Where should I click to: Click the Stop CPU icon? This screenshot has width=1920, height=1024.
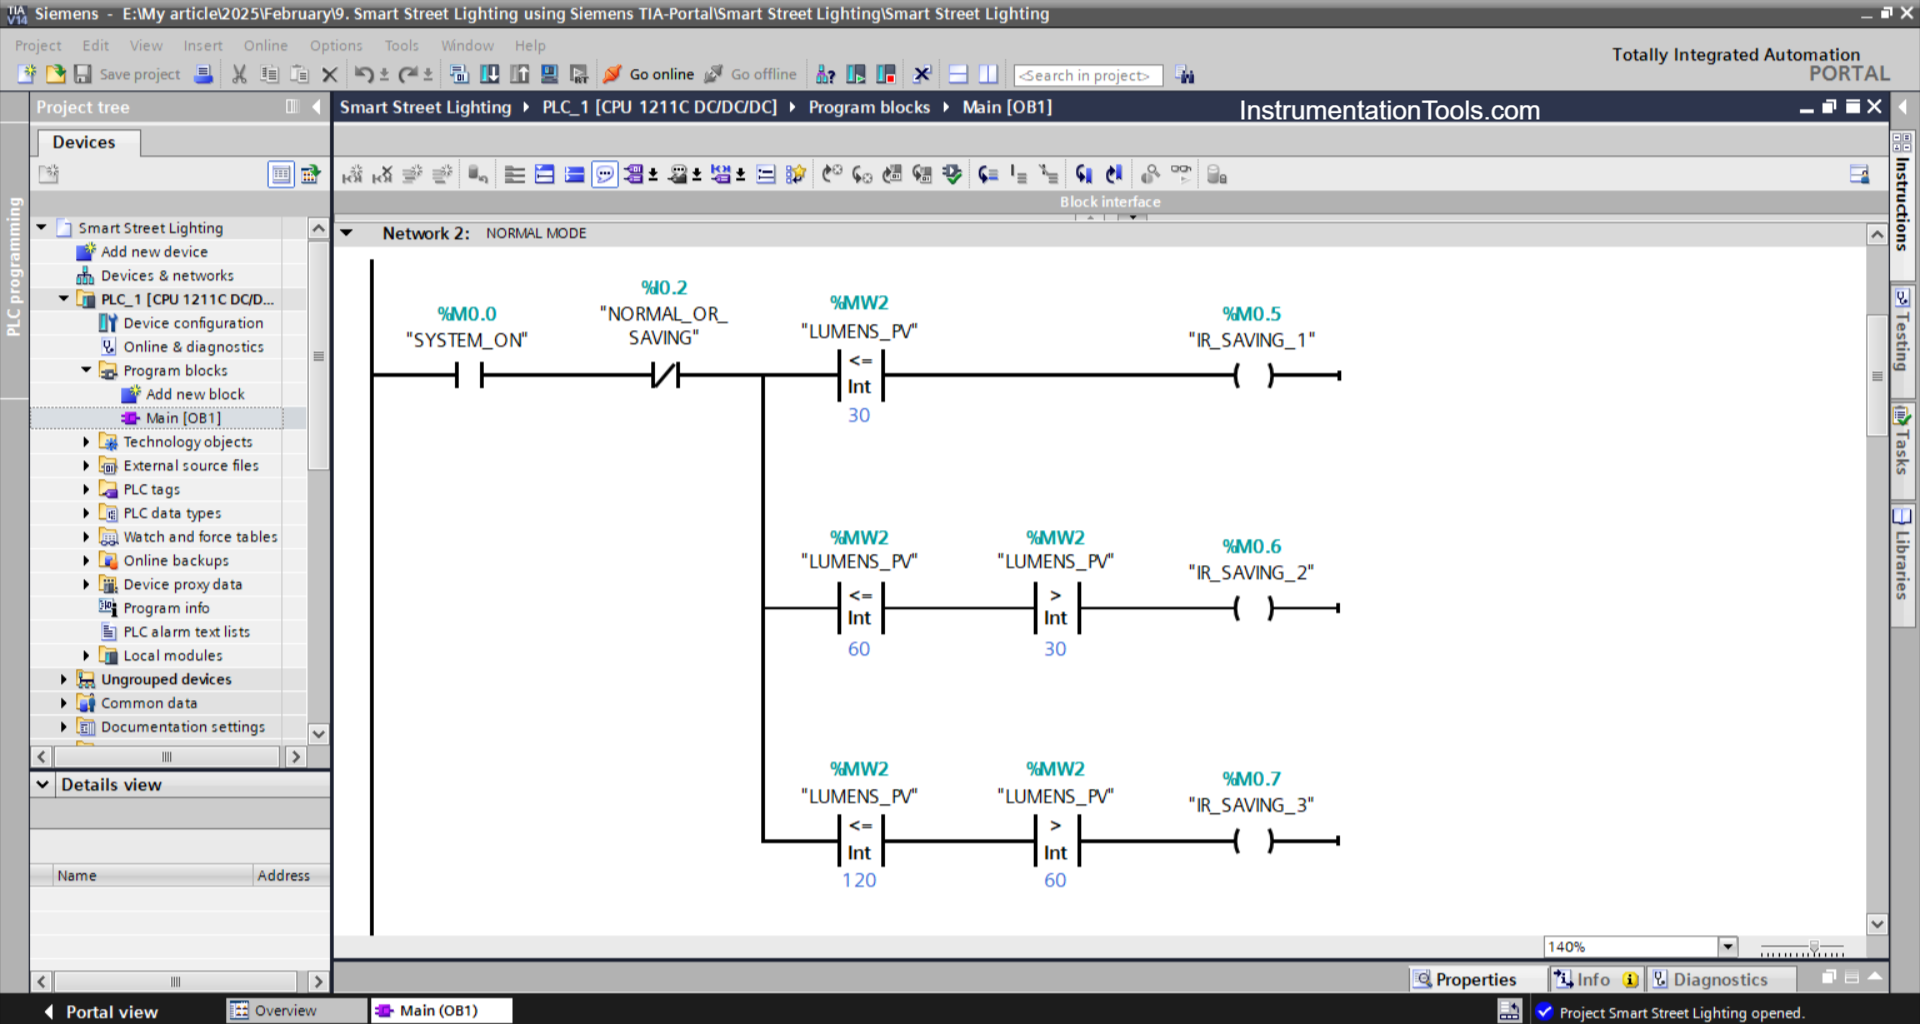click(x=886, y=74)
